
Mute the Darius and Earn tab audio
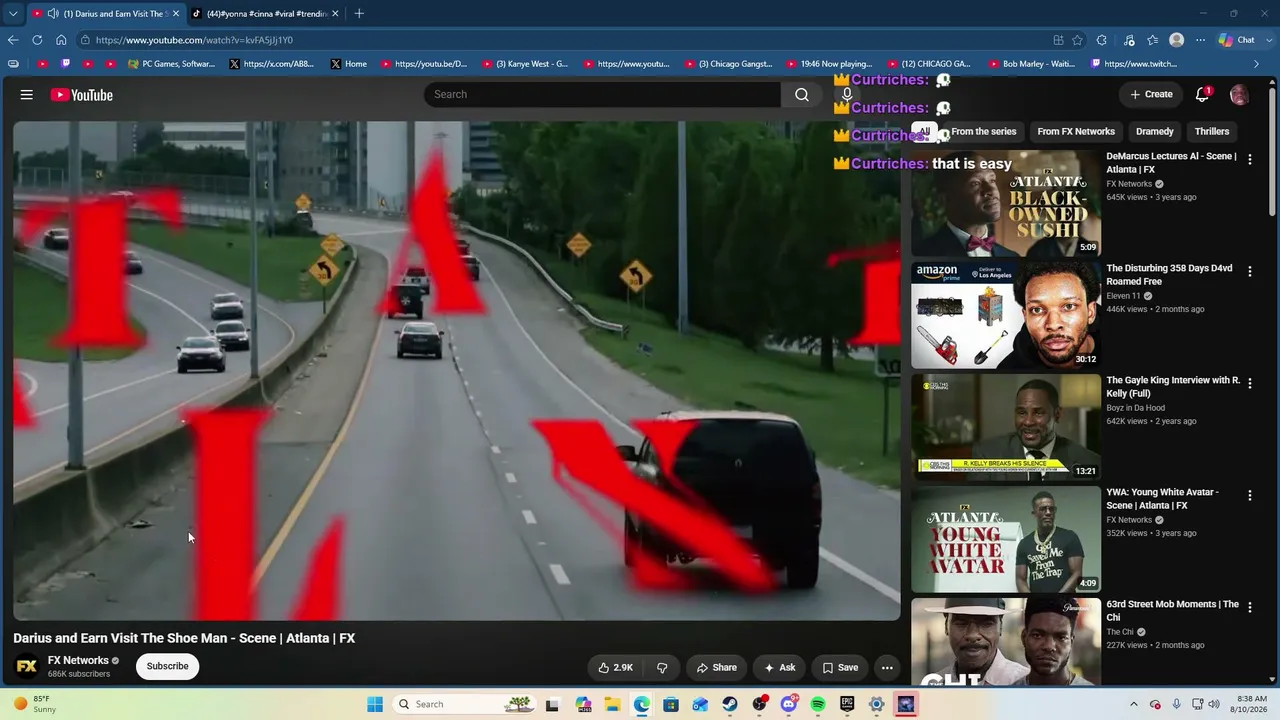(x=53, y=14)
